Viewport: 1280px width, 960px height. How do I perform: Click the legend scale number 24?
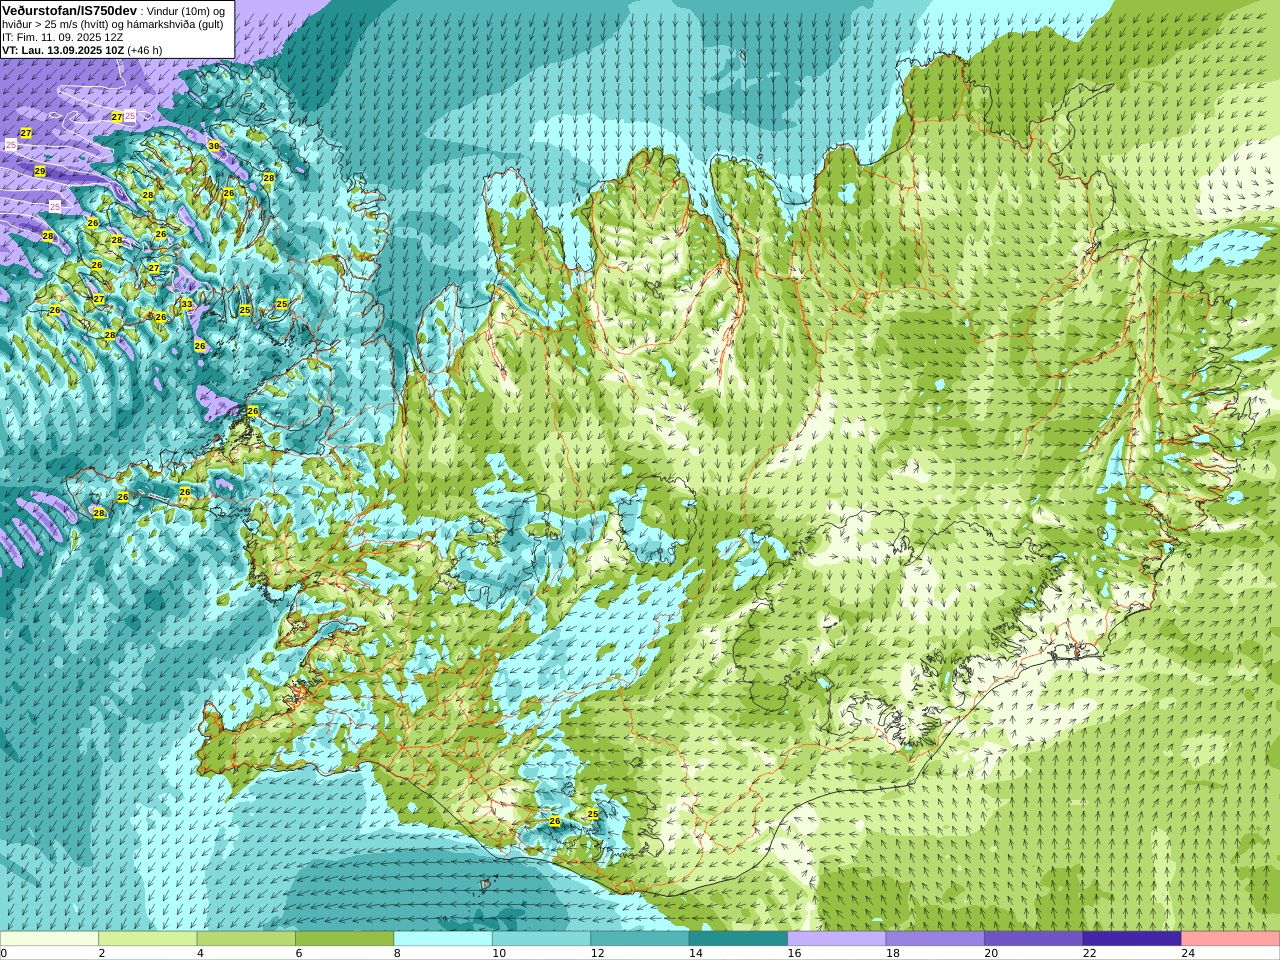[1188, 953]
